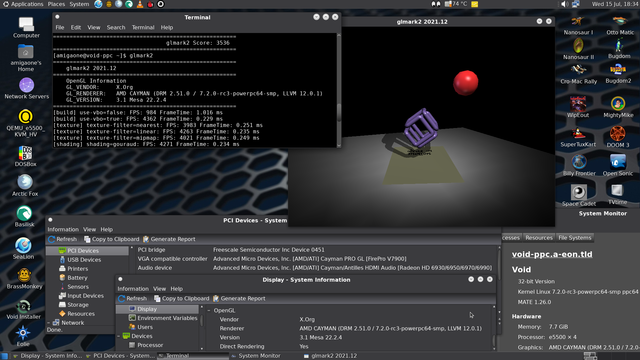
Task: Launch Space Cadet pinball icon
Action: pos(578,196)
